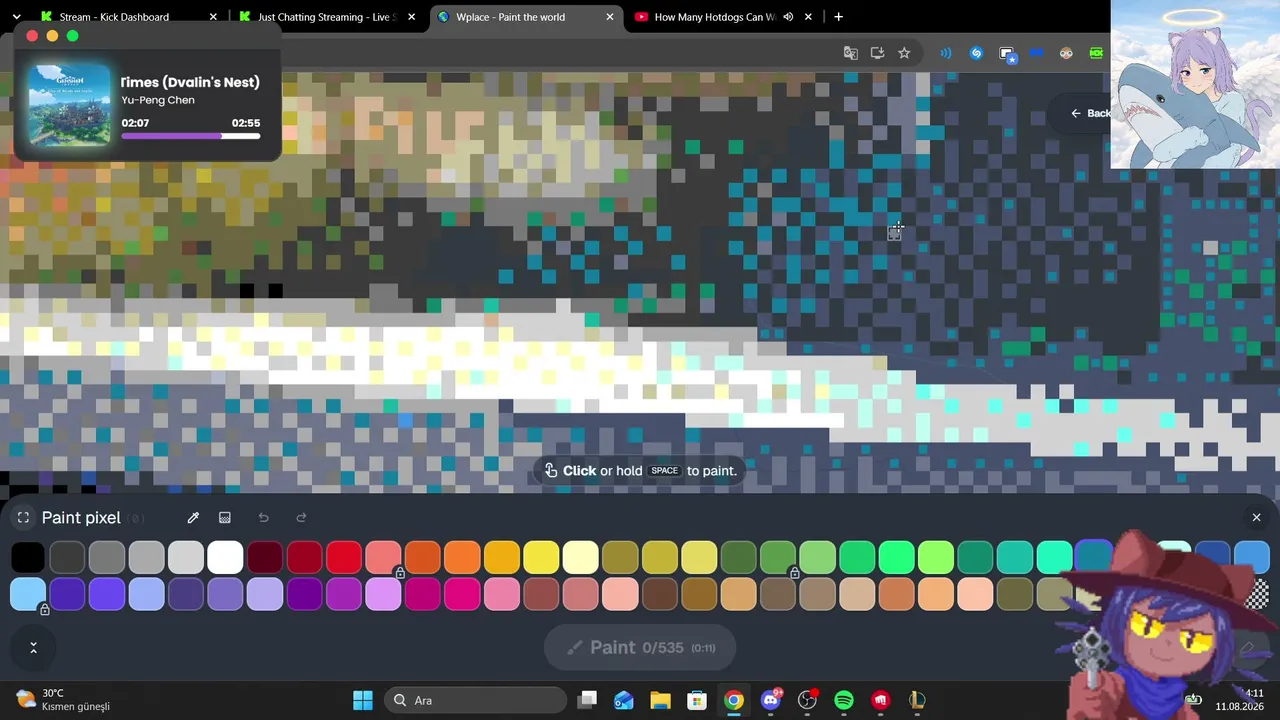Click the taskbar clock showing 4:11
The width and height of the screenshot is (1280, 720).
[x=1240, y=699]
